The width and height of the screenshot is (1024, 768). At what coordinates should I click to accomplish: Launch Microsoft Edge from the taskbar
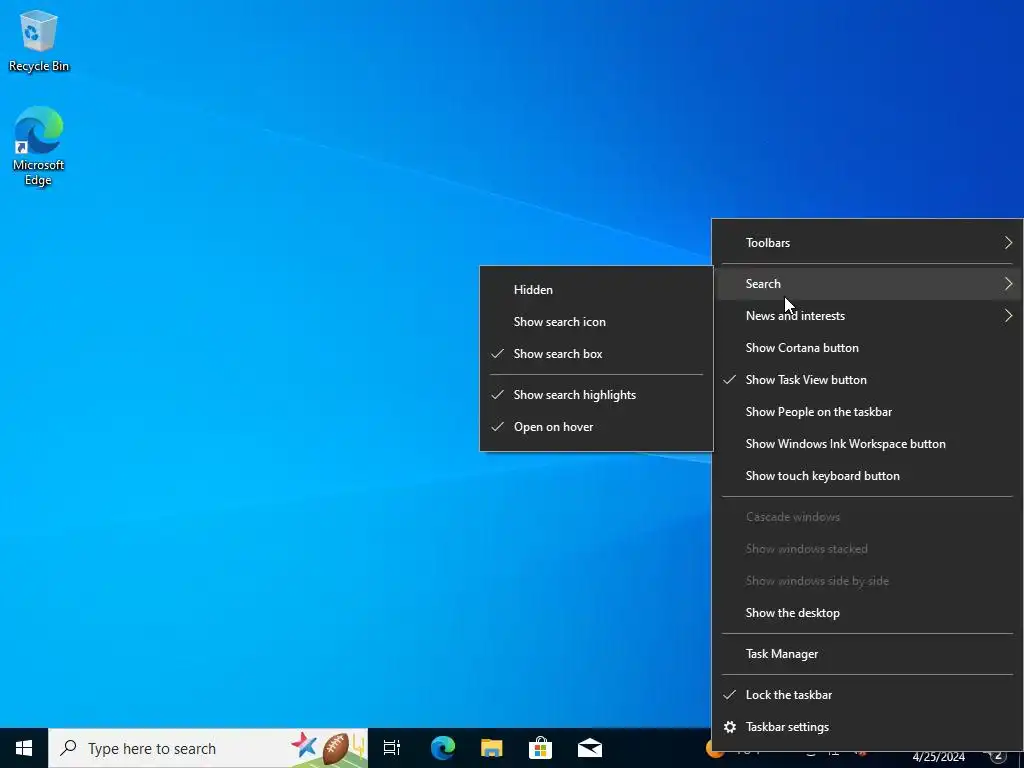point(443,748)
